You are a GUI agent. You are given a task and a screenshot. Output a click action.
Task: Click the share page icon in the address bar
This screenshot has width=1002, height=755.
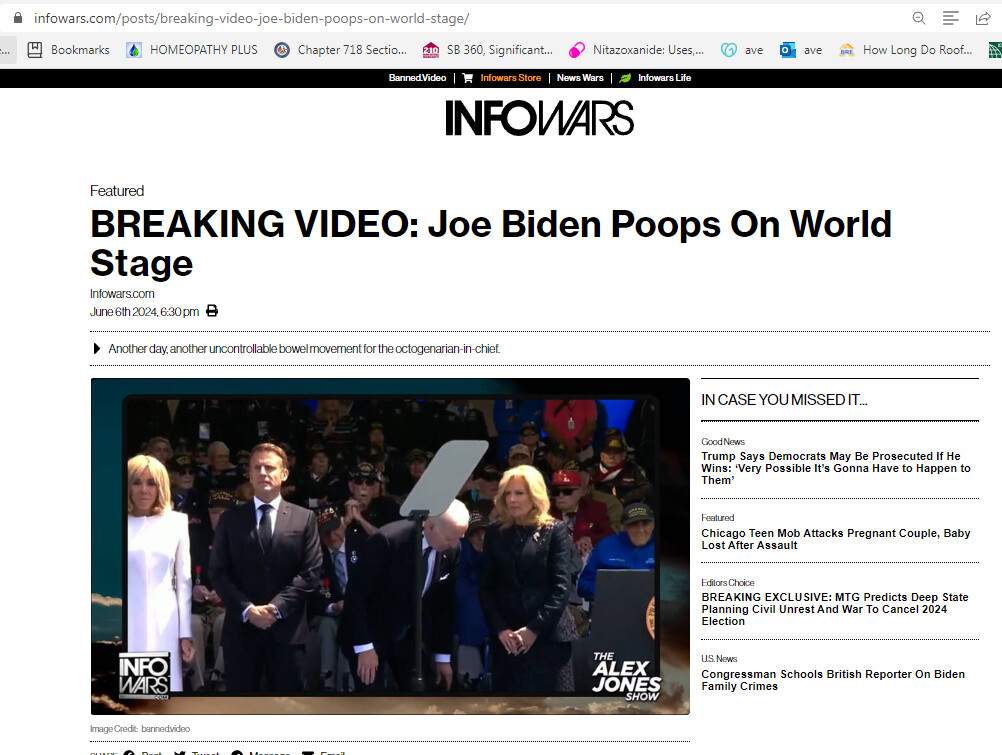coord(983,18)
